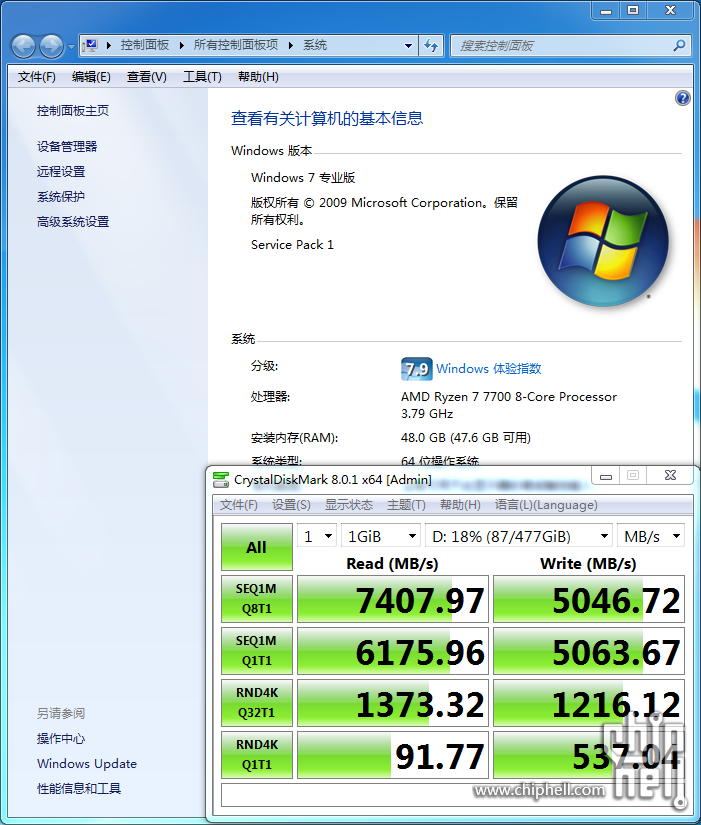
Task: Open 操作中心 in the See also section
Action: [61, 739]
